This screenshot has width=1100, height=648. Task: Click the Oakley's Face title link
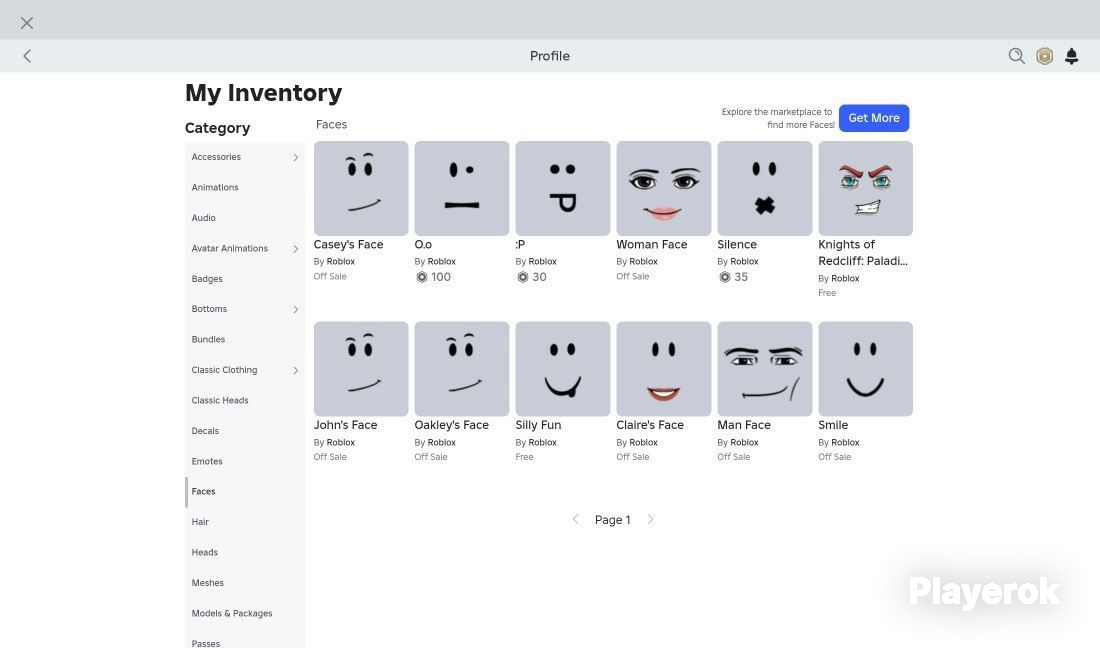tap(452, 425)
